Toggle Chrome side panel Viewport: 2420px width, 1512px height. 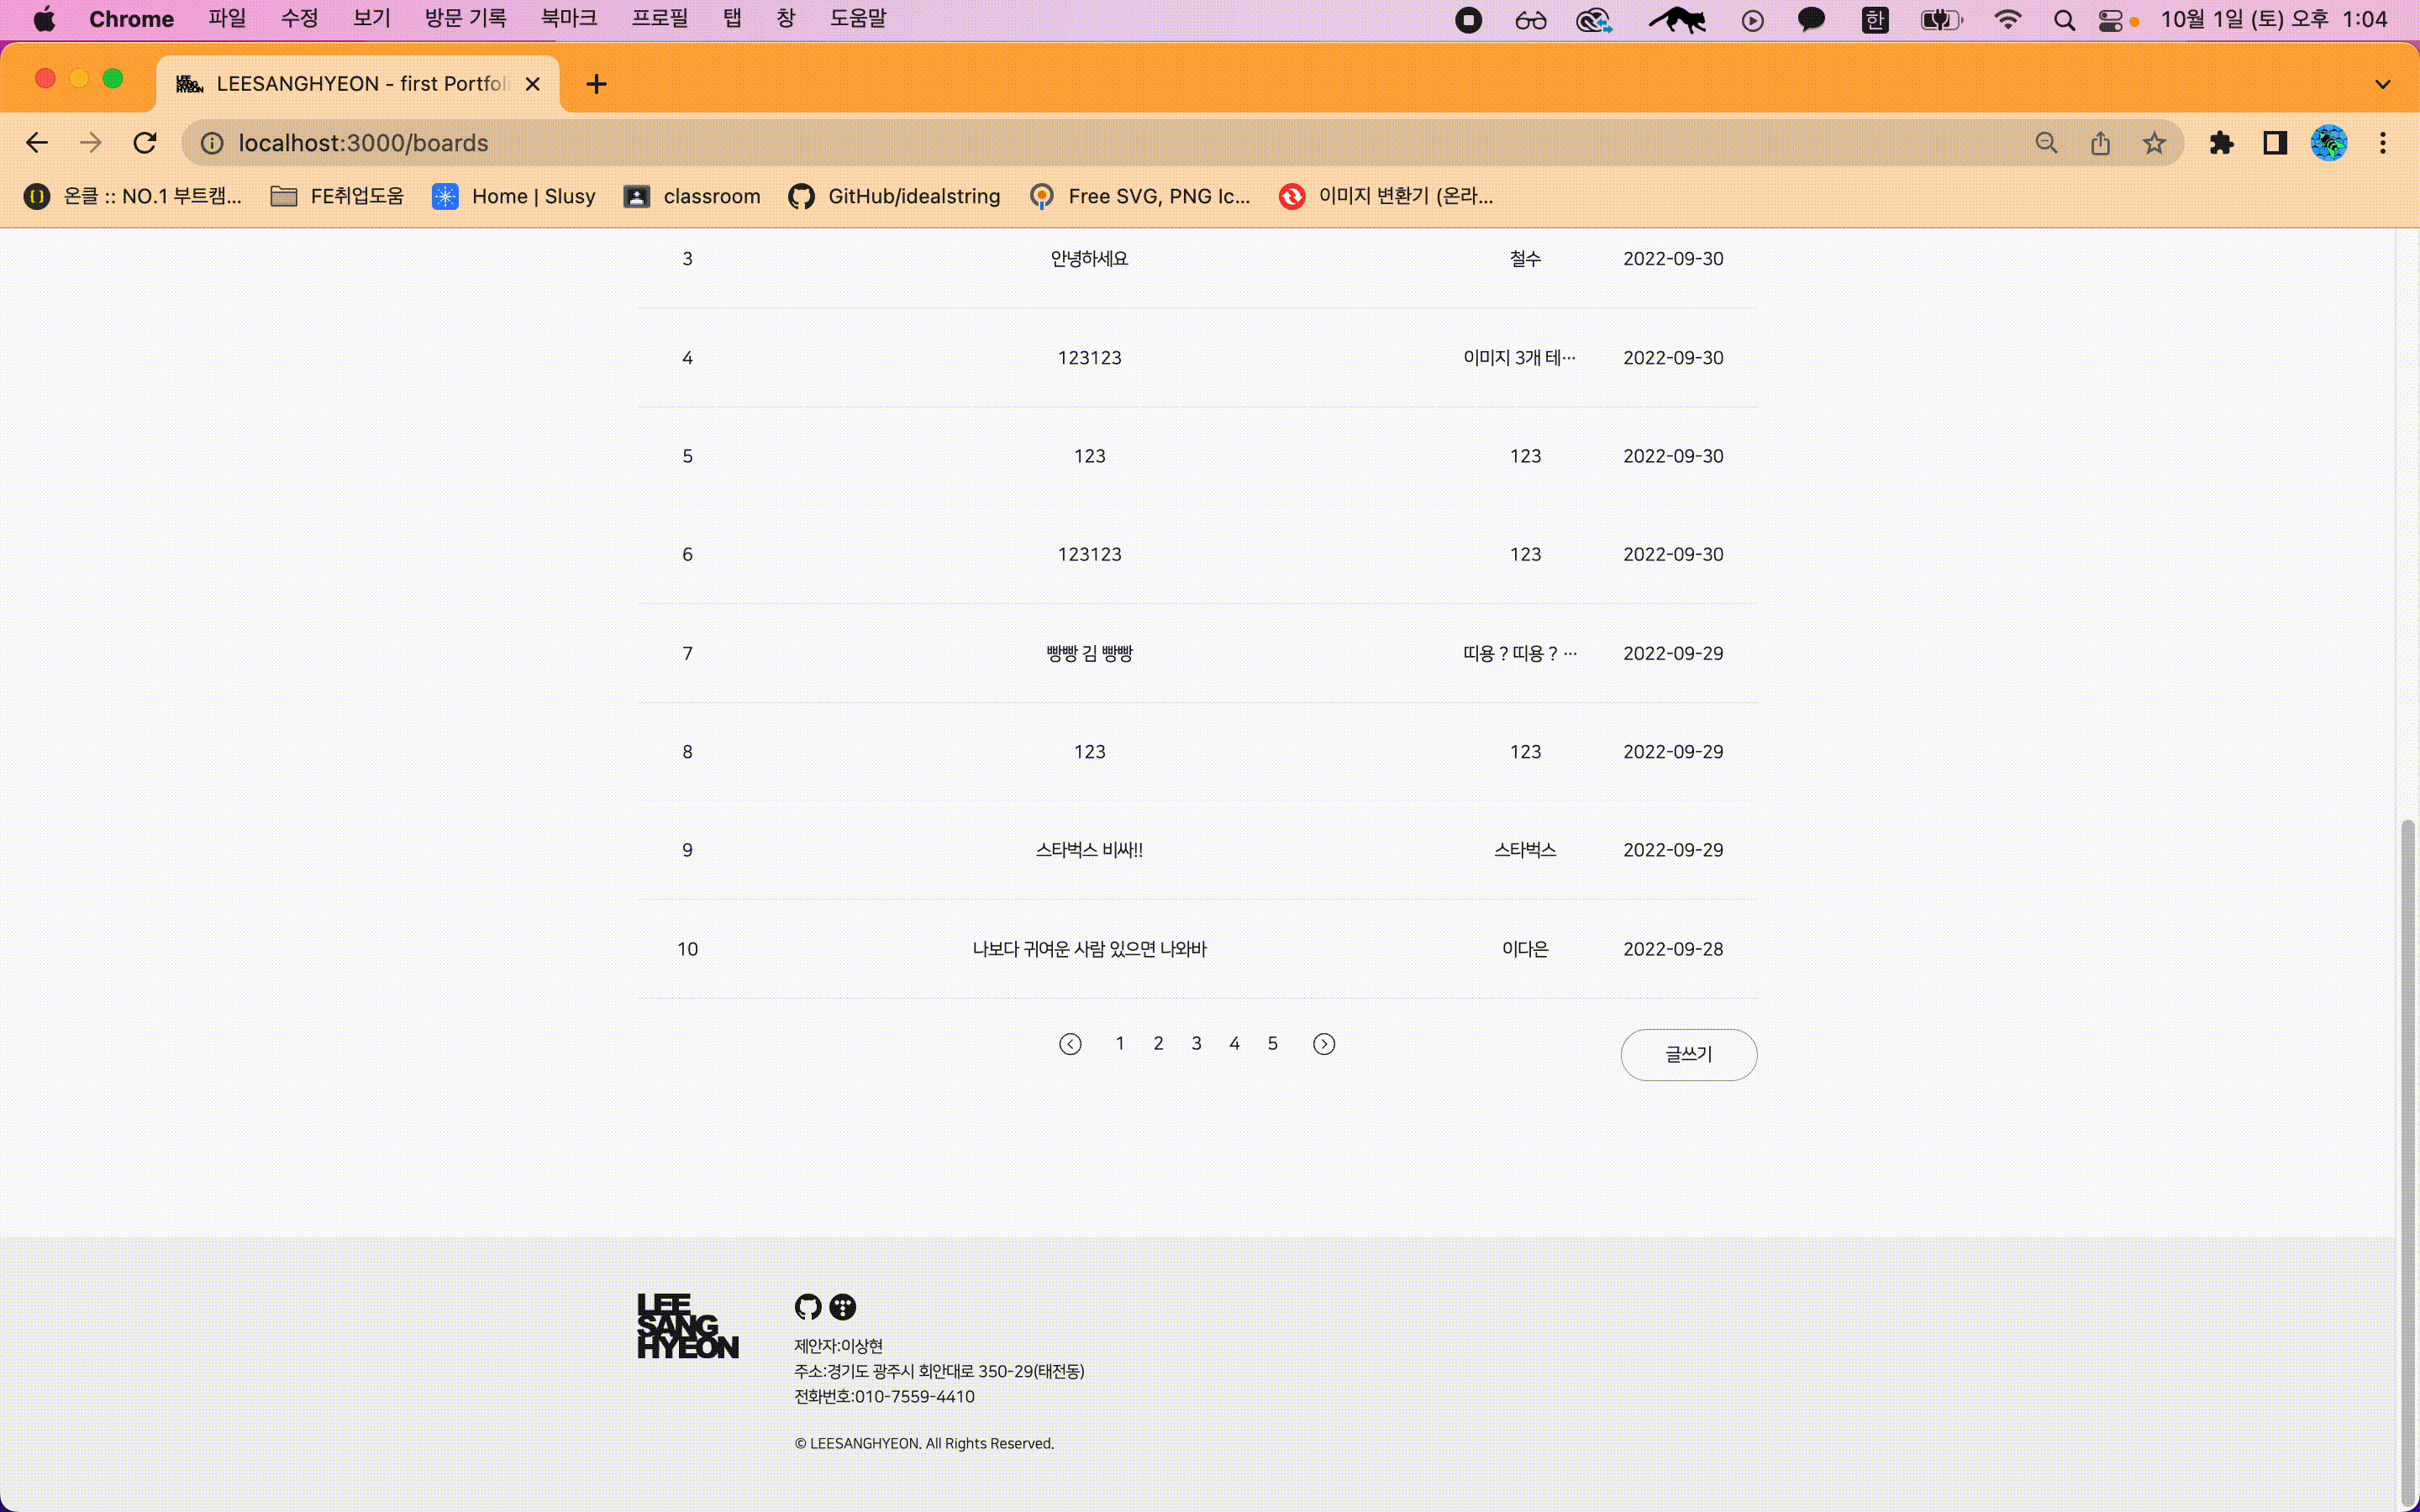[2275, 143]
